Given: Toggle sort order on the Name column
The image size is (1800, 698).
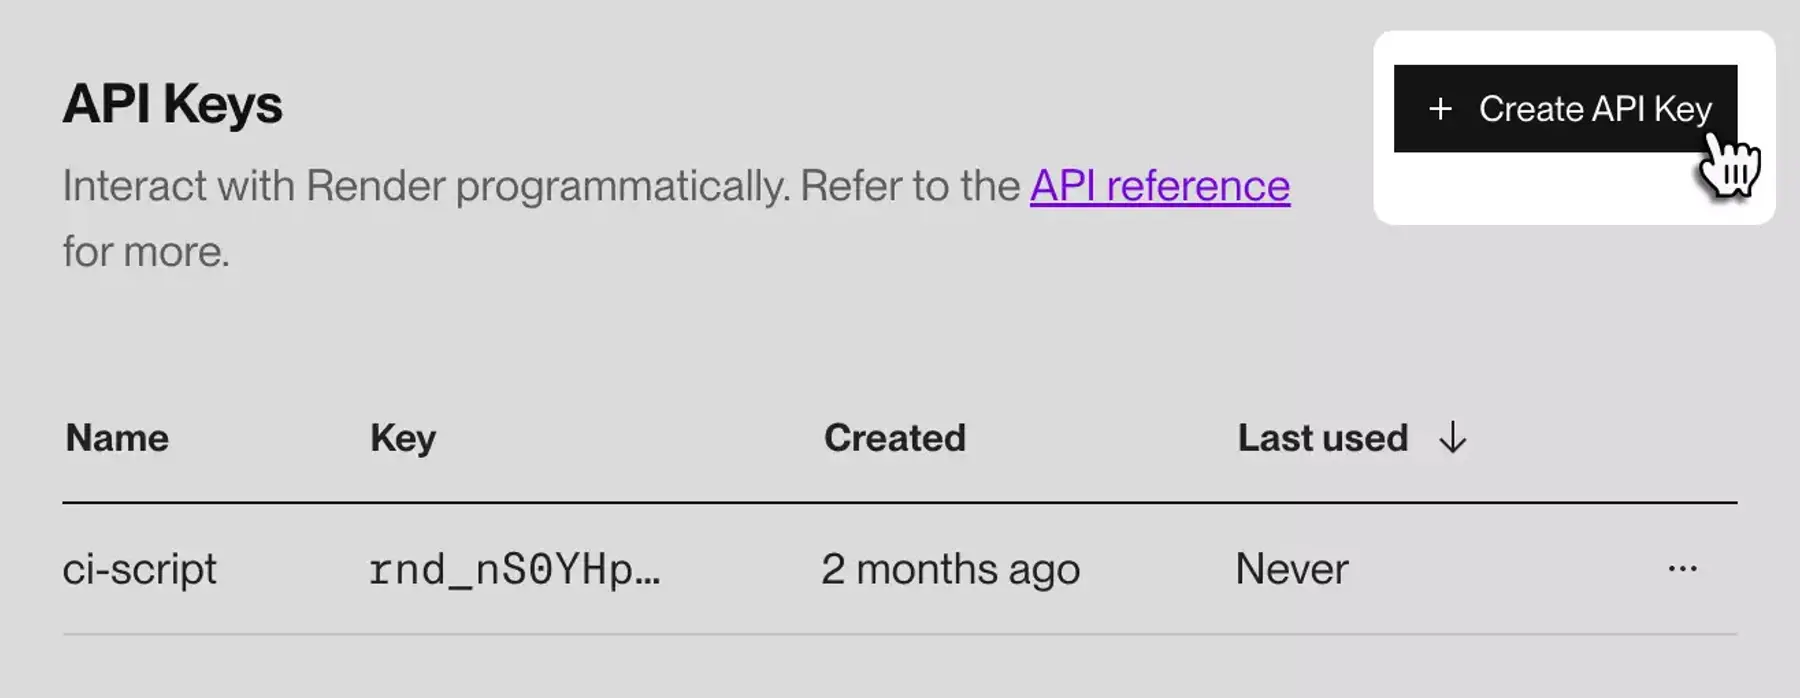Looking at the screenshot, I should pos(116,437).
